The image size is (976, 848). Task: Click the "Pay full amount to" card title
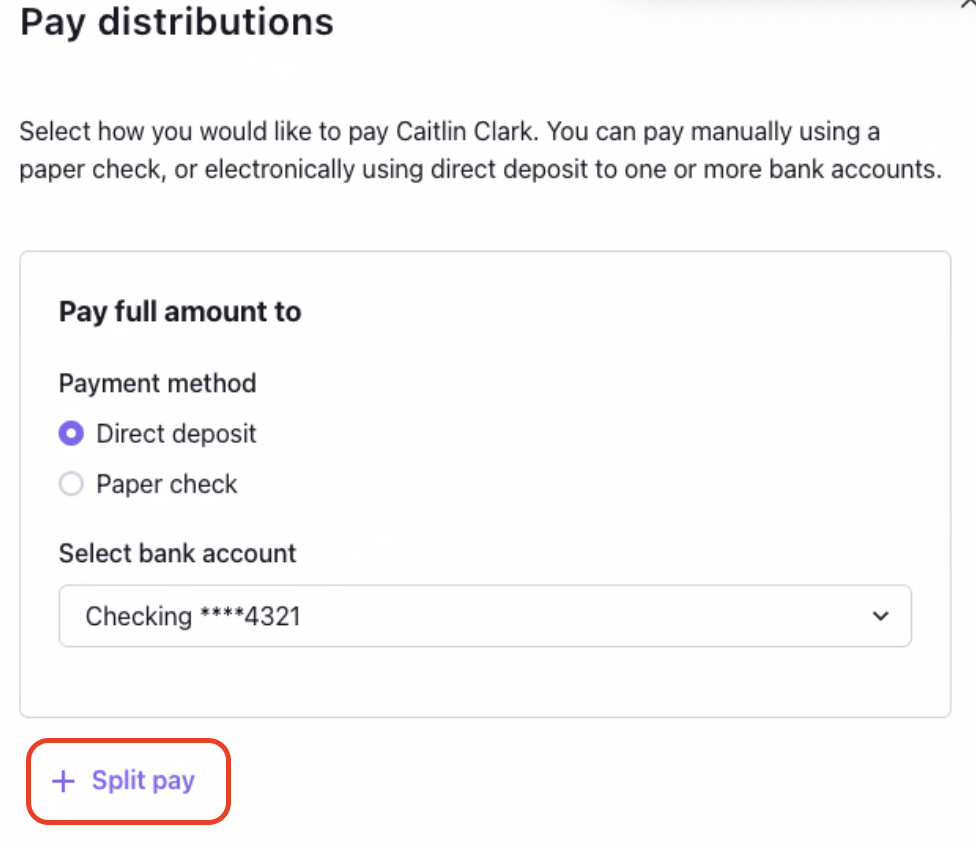pyautogui.click(x=180, y=312)
